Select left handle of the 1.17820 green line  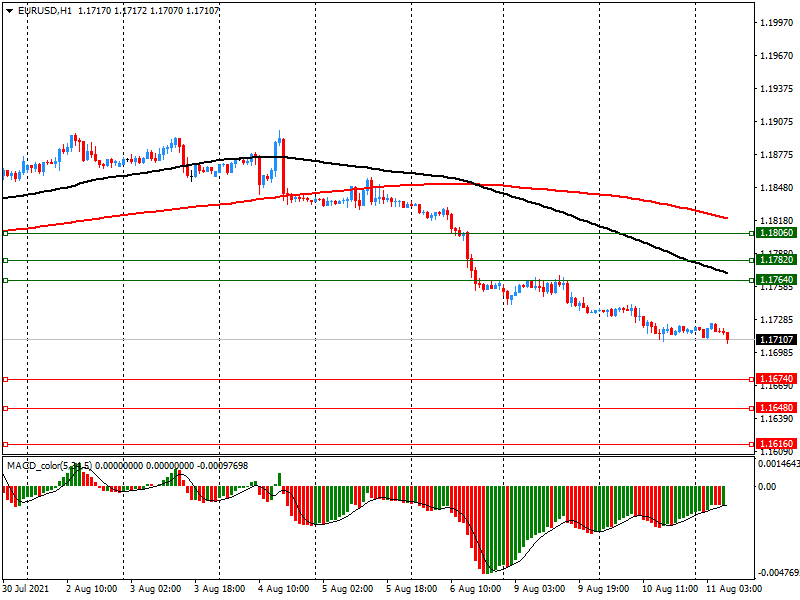pyautogui.click(x=6, y=261)
